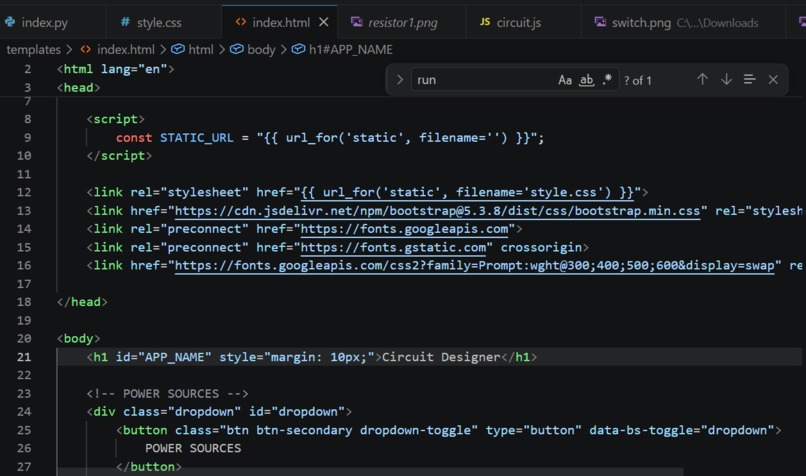Go to previous match arrow
Screen dimensions: 806x476
(702, 79)
